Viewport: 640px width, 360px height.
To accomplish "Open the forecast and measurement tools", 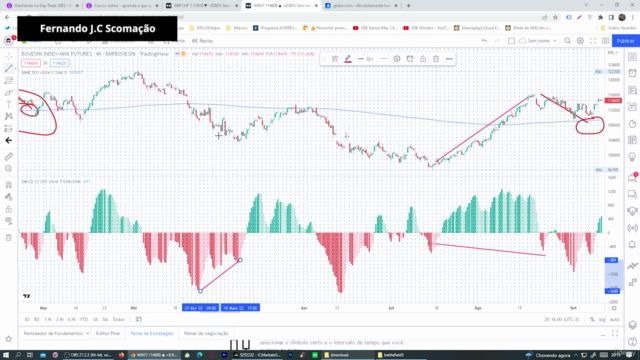I will tap(9, 129).
